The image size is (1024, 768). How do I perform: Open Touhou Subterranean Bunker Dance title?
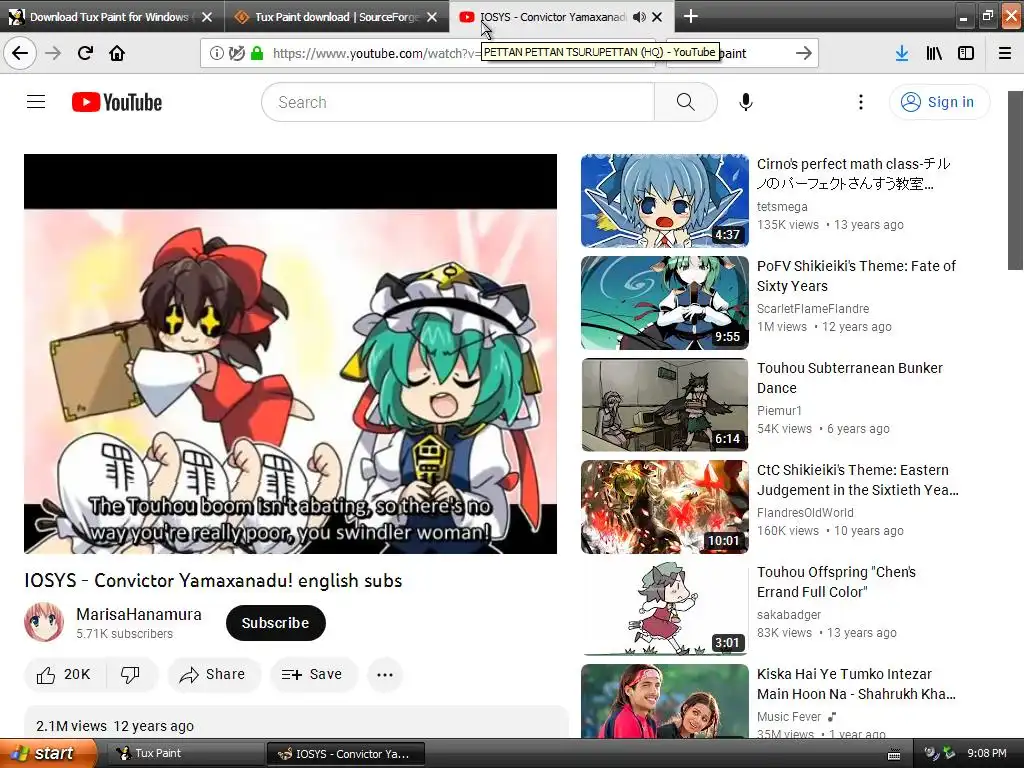tap(850, 377)
